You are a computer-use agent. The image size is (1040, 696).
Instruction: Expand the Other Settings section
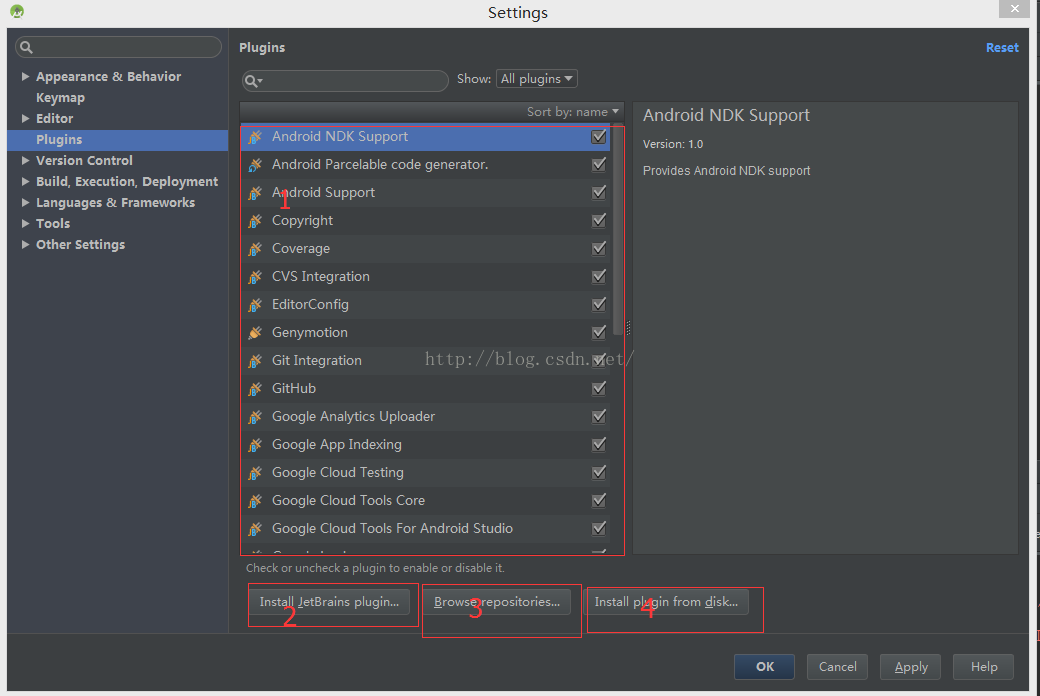click(25, 244)
